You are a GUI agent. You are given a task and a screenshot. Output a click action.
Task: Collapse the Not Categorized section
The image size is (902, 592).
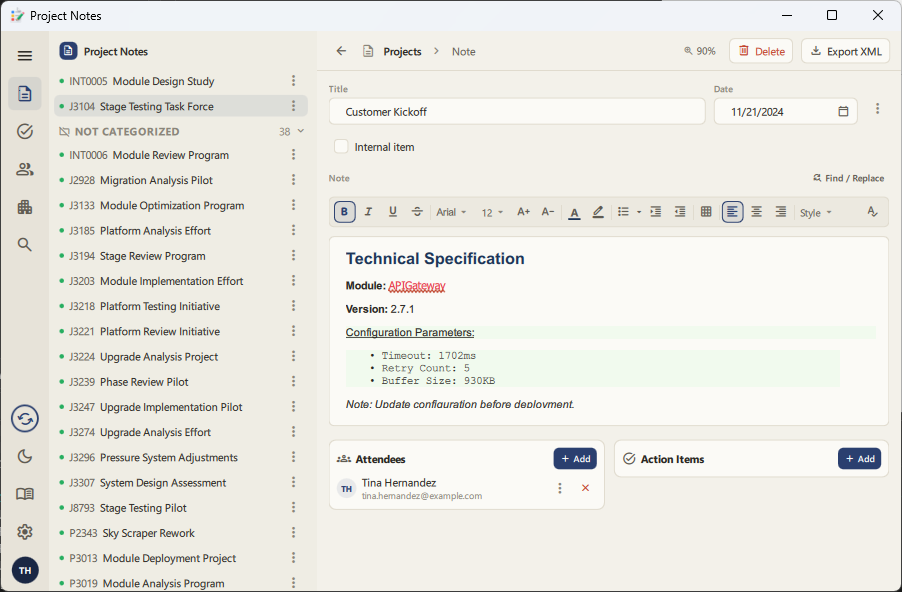300,131
